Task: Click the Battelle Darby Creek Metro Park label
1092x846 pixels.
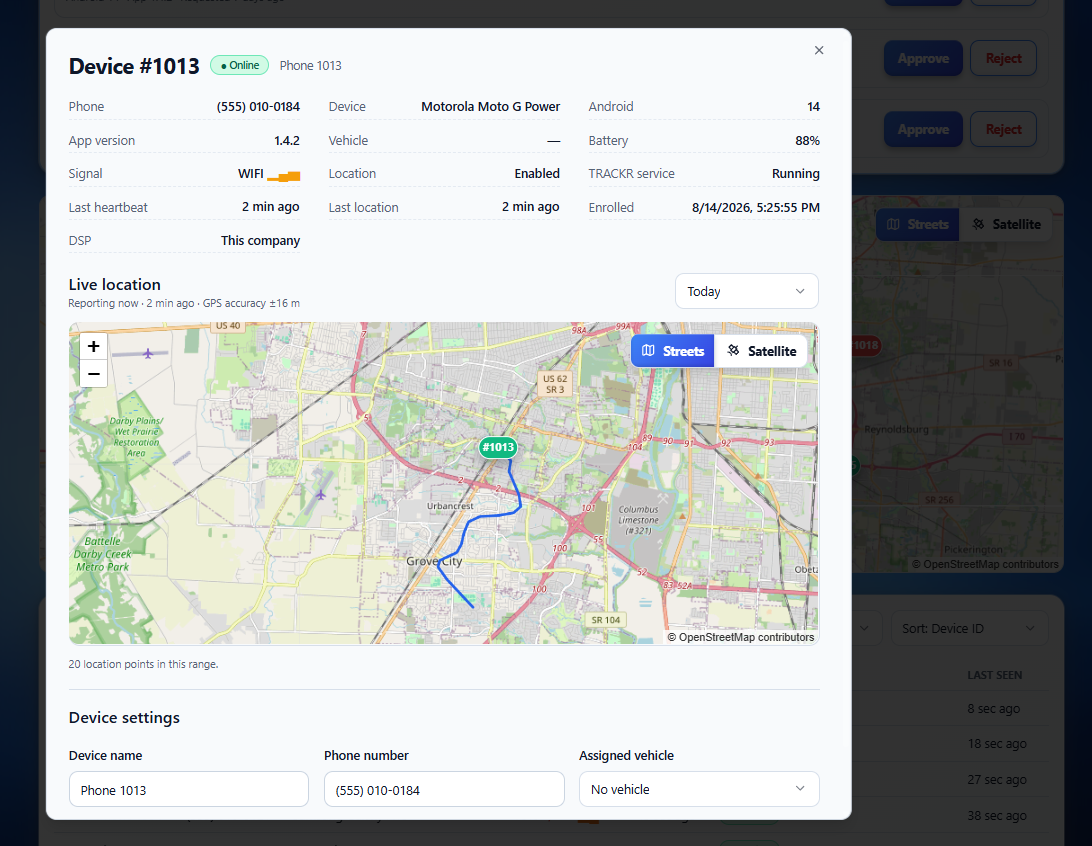Action: tap(102, 554)
